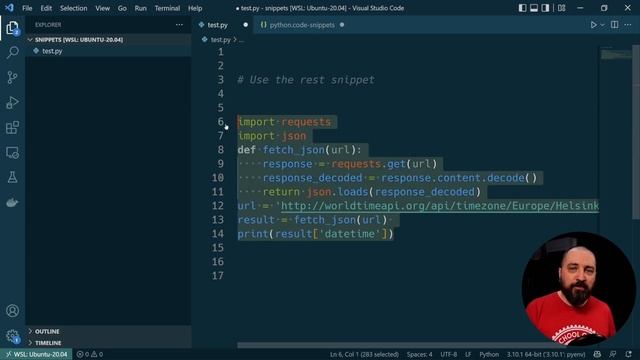Click the minimap code overview
The height and width of the screenshot is (360, 640).
pos(616,54)
